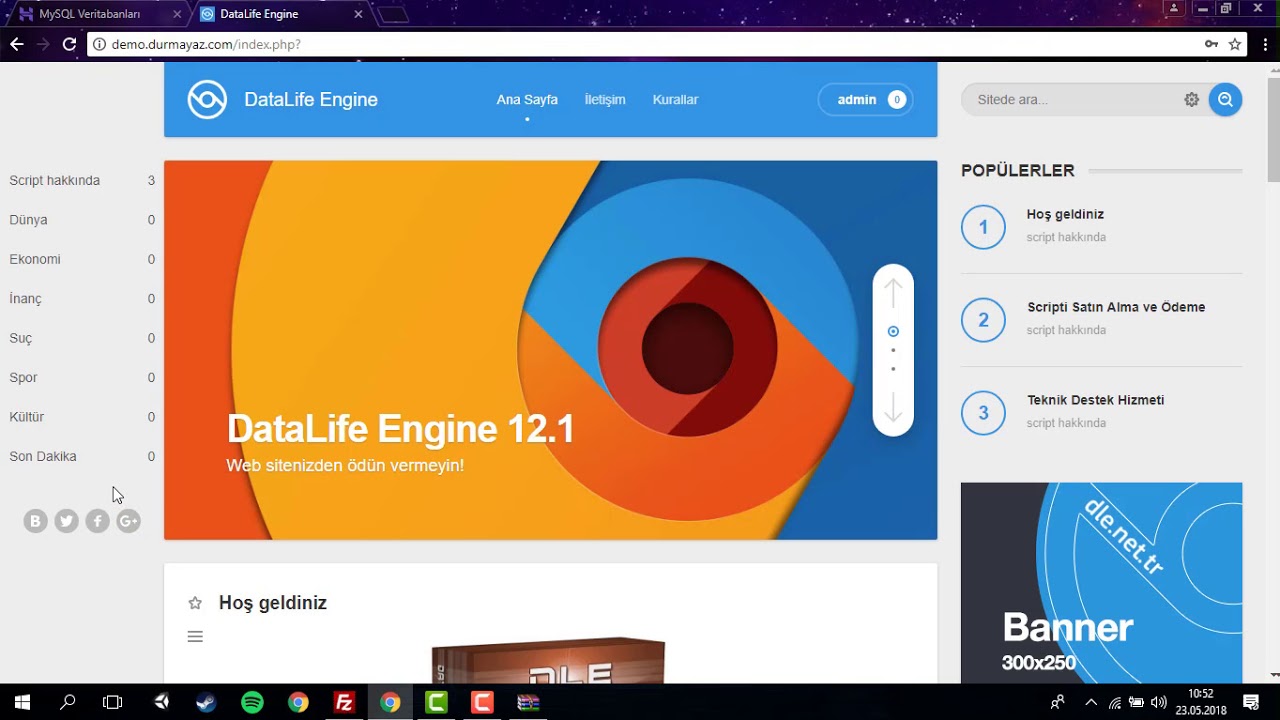
Task: Select the second slide dot
Action: pos(893,351)
